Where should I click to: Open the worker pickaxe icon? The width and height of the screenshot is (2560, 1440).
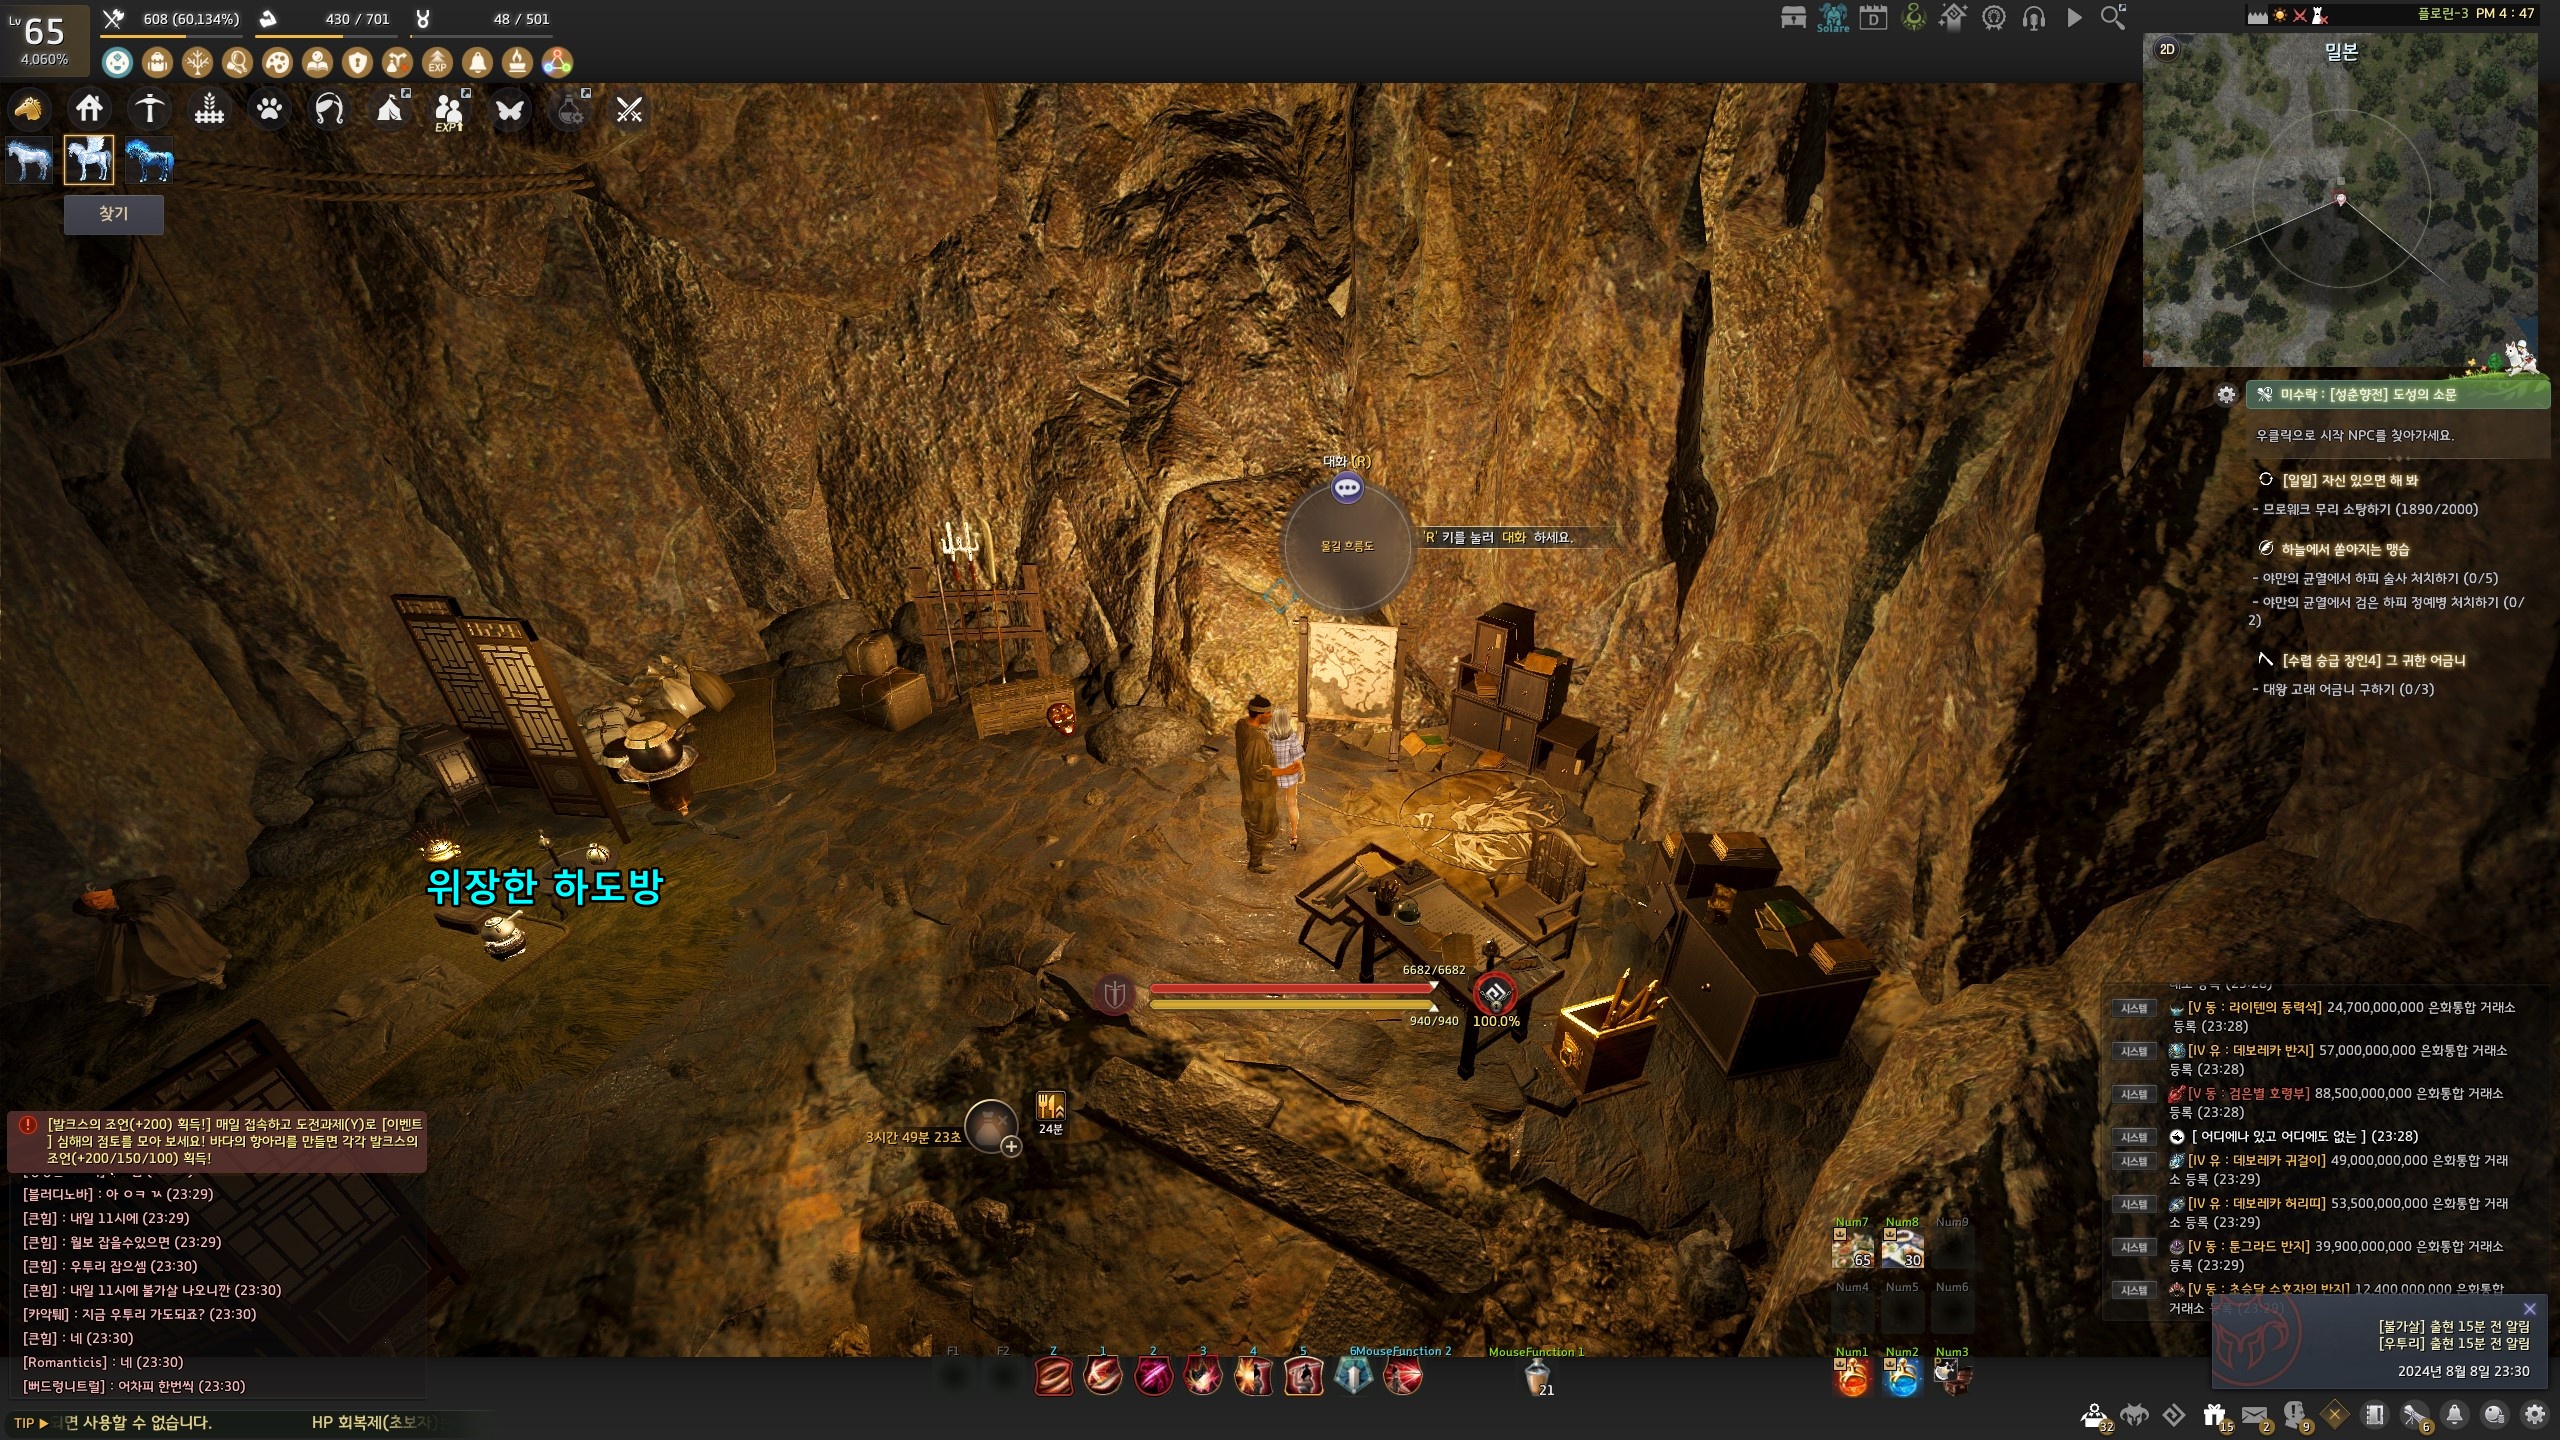150,108
